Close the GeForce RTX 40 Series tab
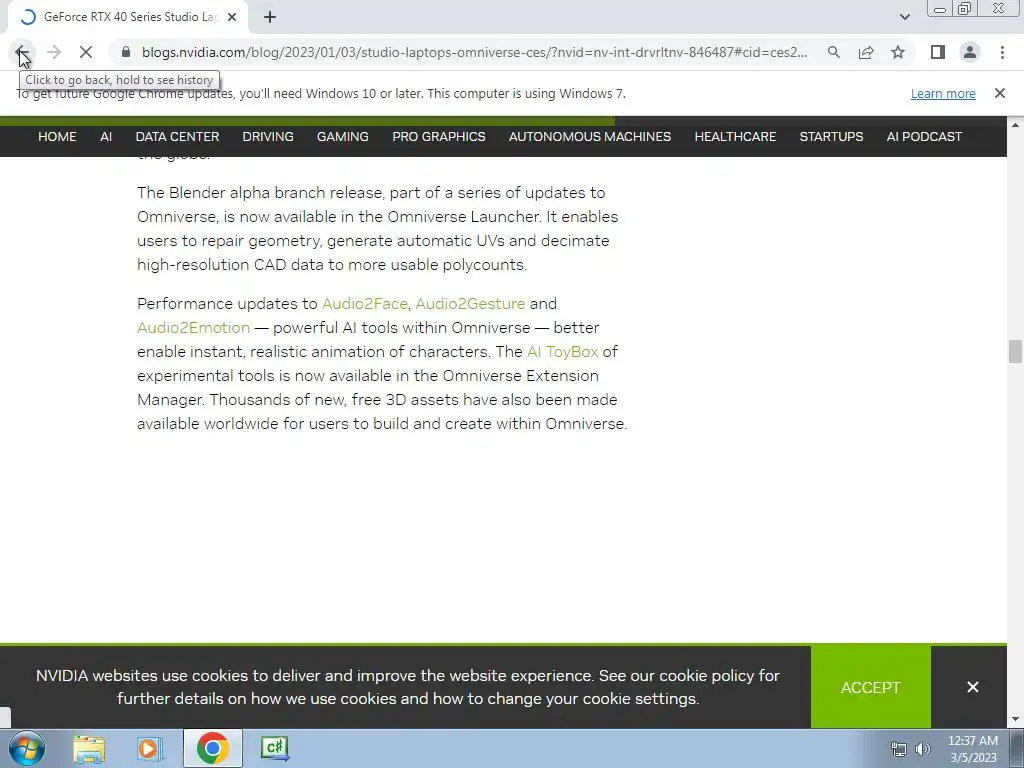This screenshot has width=1024, height=768. (232, 17)
